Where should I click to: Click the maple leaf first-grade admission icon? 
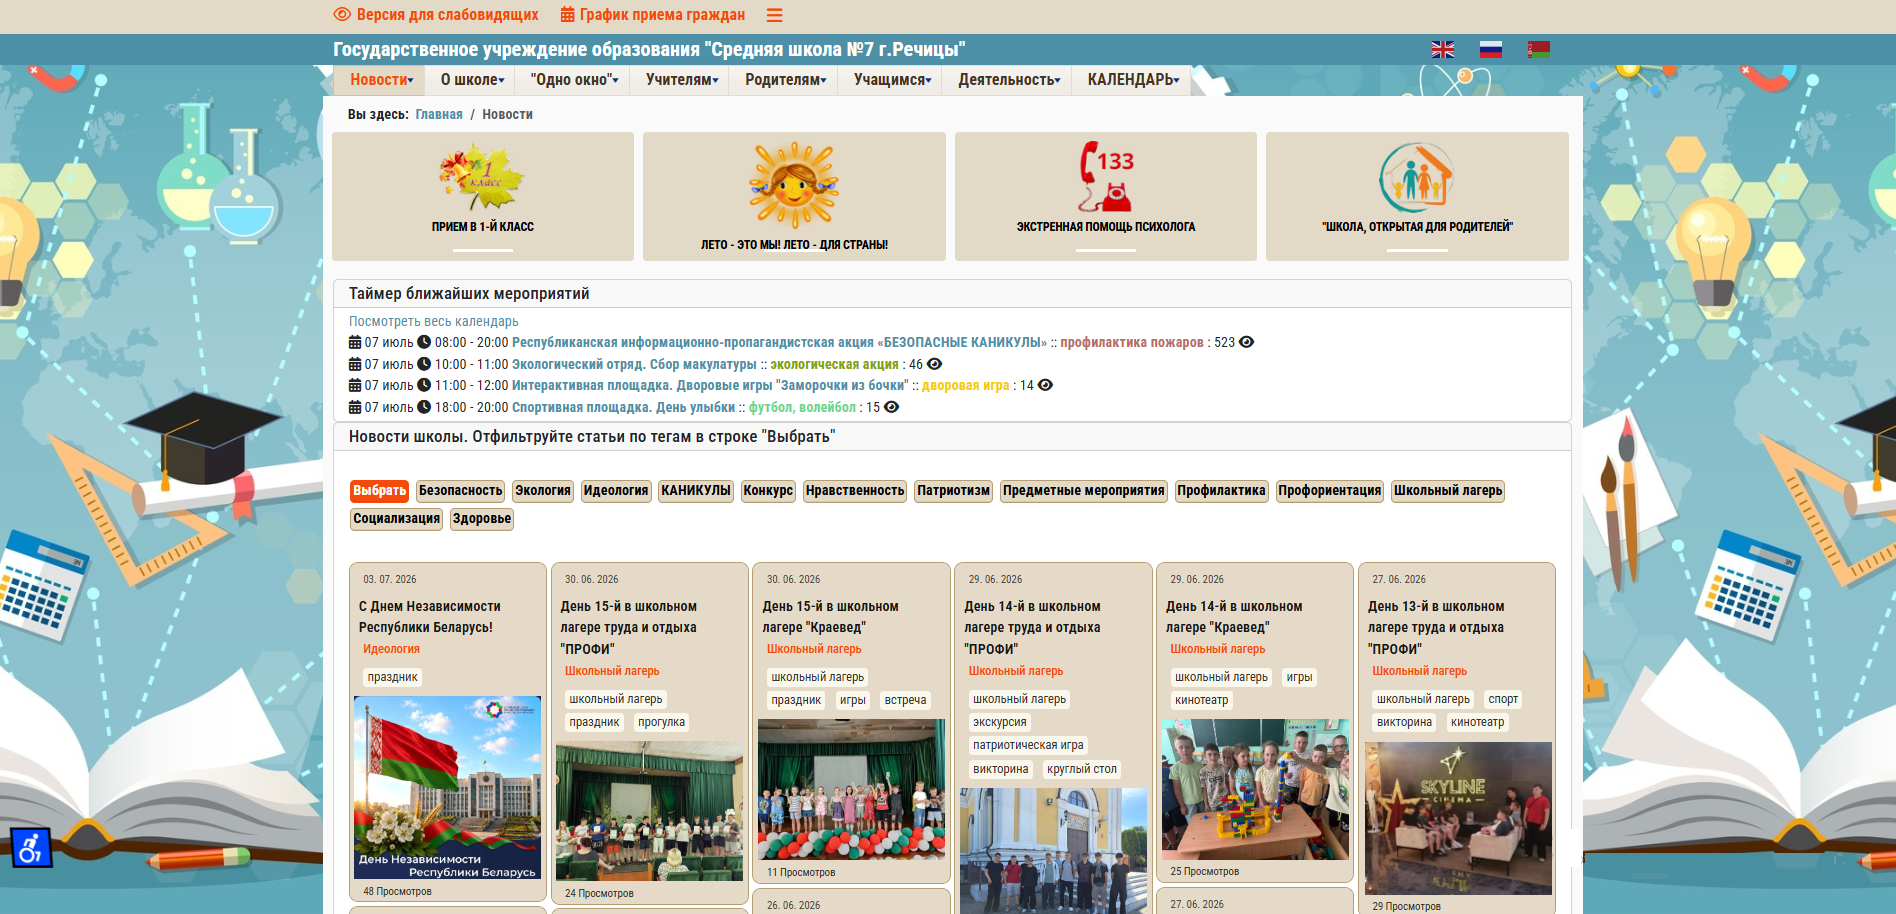pos(482,178)
